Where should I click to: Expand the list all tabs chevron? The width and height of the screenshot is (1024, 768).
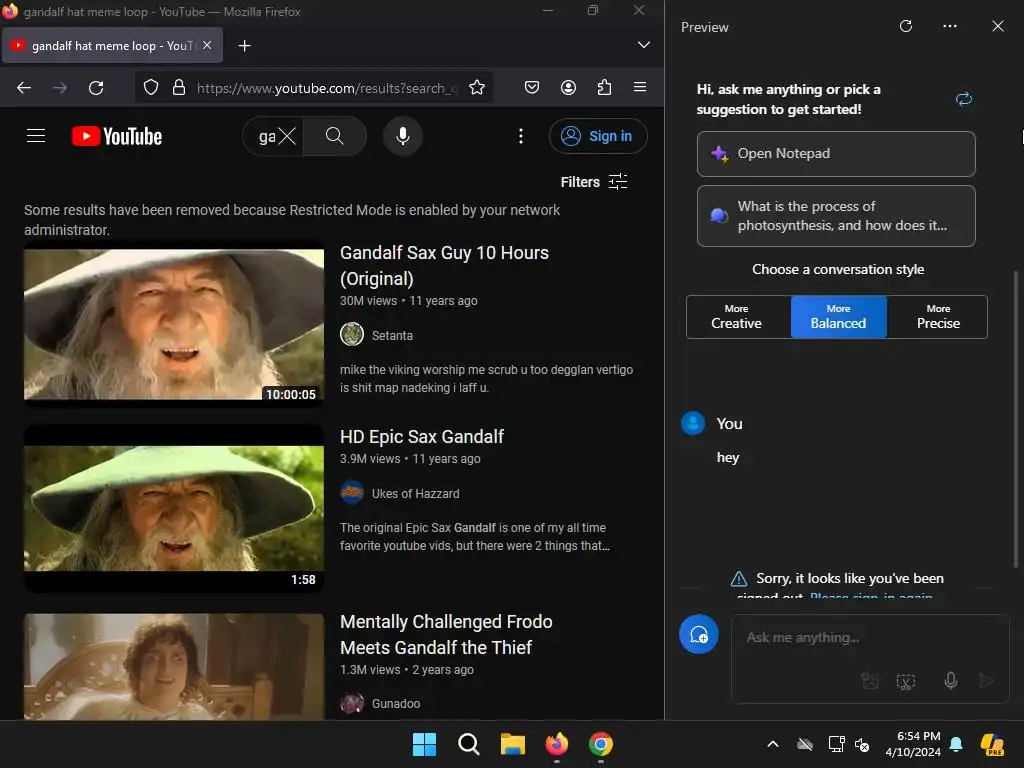click(x=644, y=44)
